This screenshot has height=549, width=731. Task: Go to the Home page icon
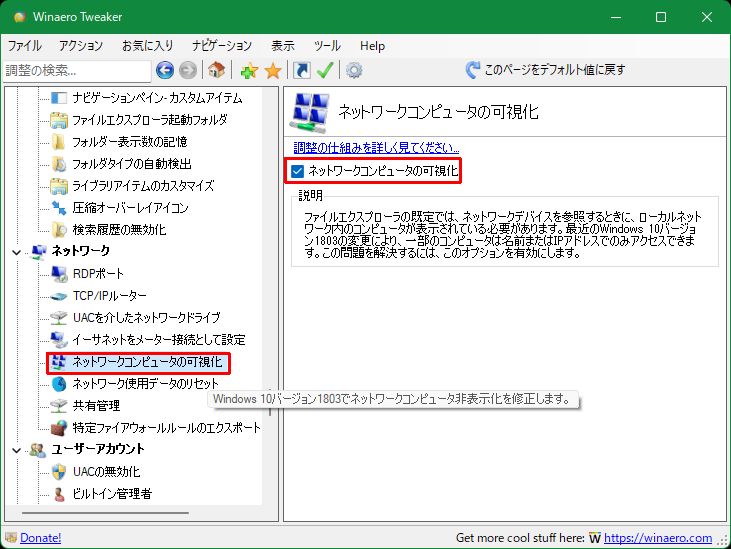tap(216, 70)
